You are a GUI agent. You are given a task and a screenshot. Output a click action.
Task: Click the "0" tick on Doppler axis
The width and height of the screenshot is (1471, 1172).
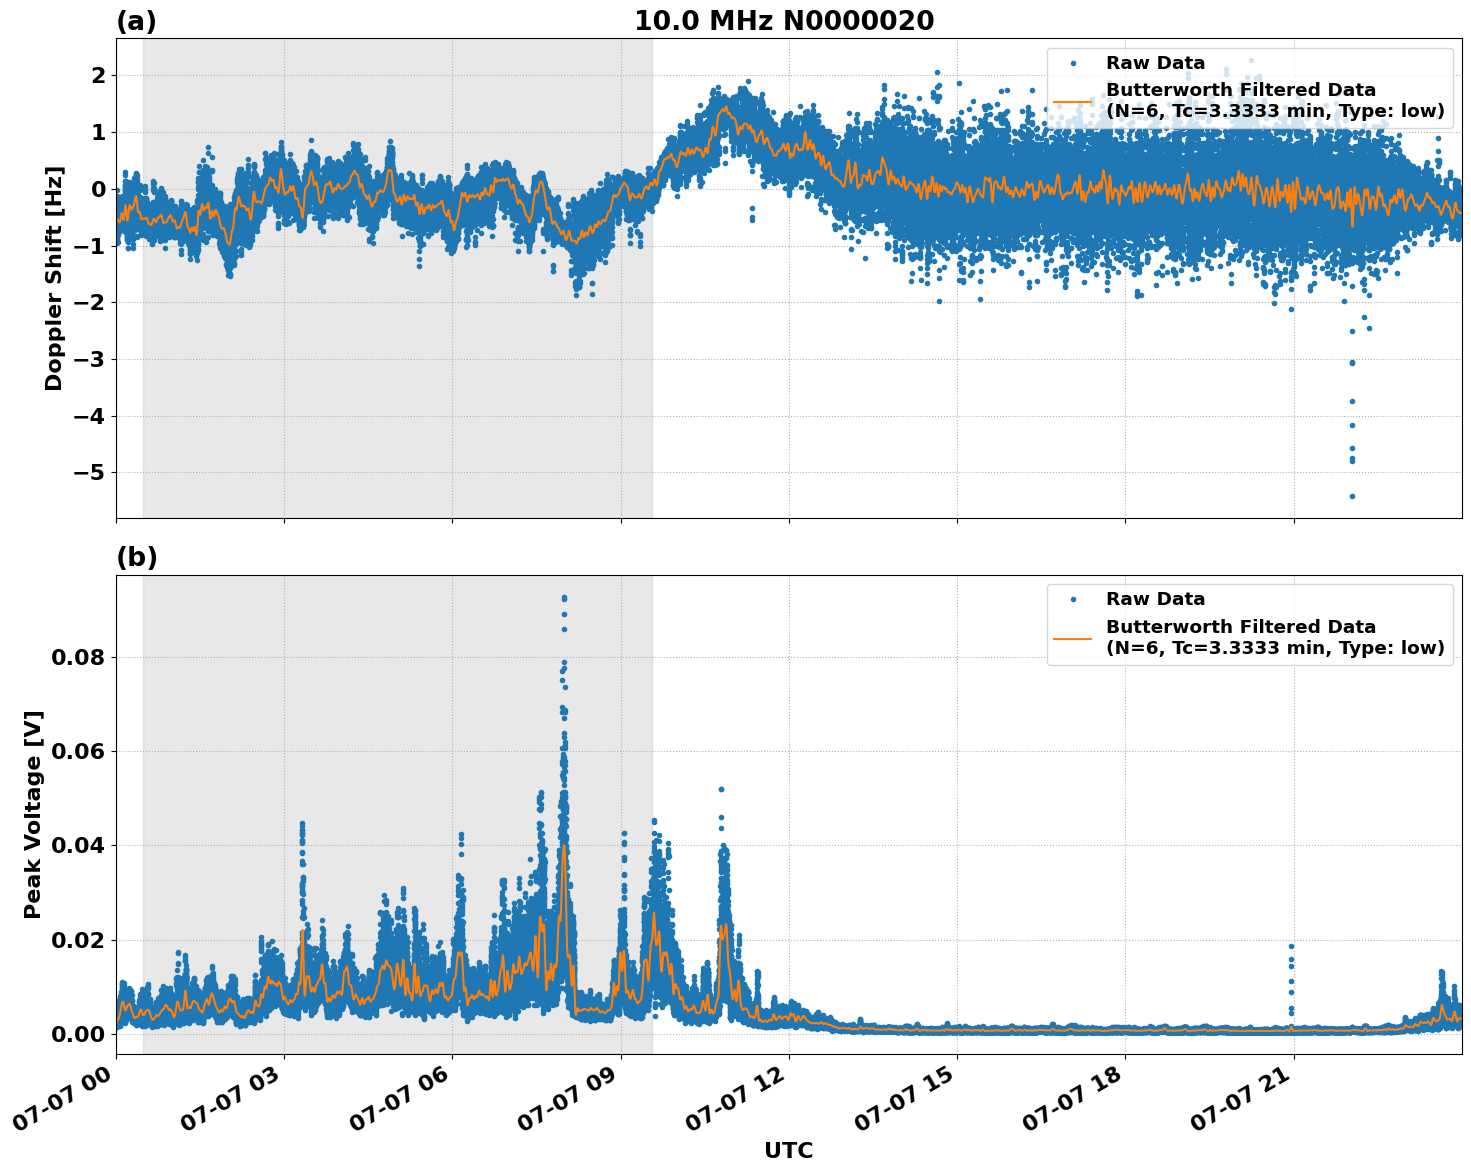(99, 189)
